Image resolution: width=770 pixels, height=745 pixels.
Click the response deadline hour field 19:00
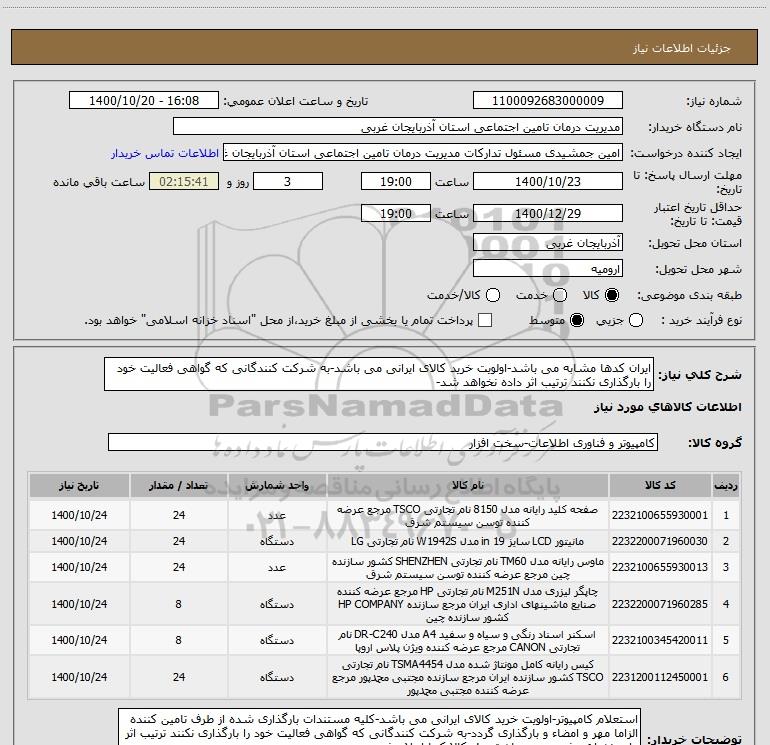click(396, 181)
